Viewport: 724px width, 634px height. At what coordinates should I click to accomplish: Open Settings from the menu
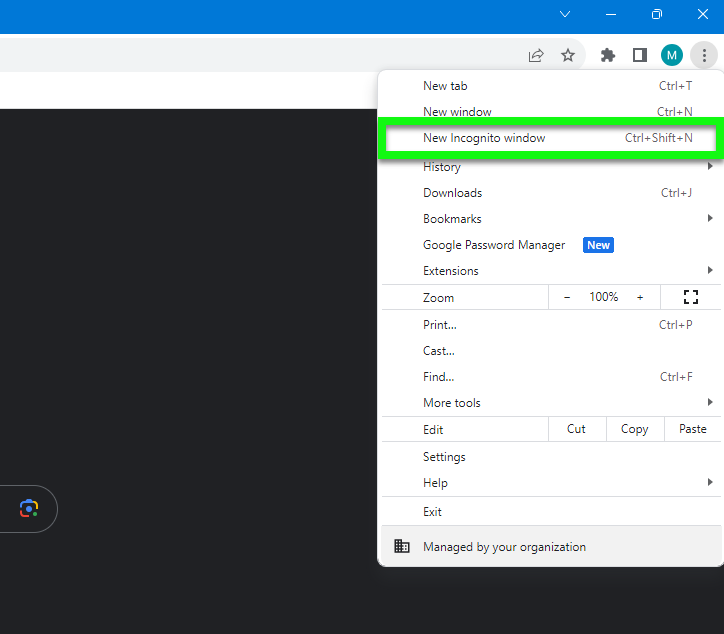[550, 457]
